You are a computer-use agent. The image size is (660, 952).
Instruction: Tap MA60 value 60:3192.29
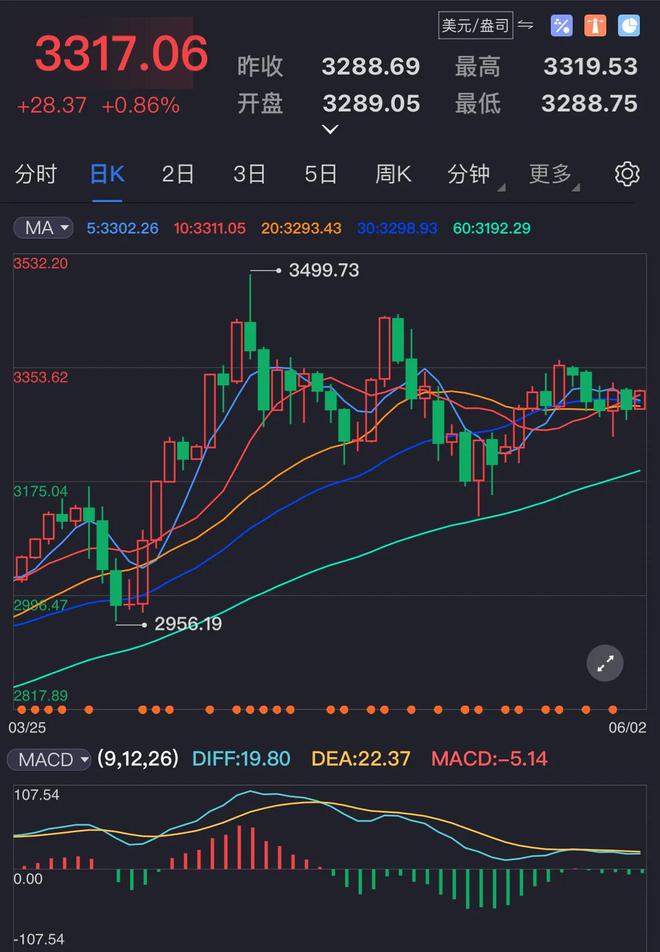click(x=492, y=228)
